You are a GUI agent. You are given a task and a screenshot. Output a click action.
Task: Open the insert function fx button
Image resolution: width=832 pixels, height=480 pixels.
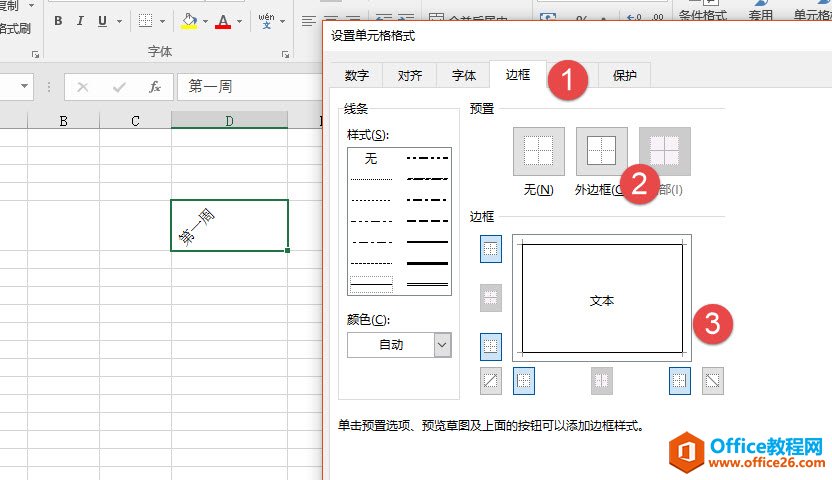tap(154, 87)
